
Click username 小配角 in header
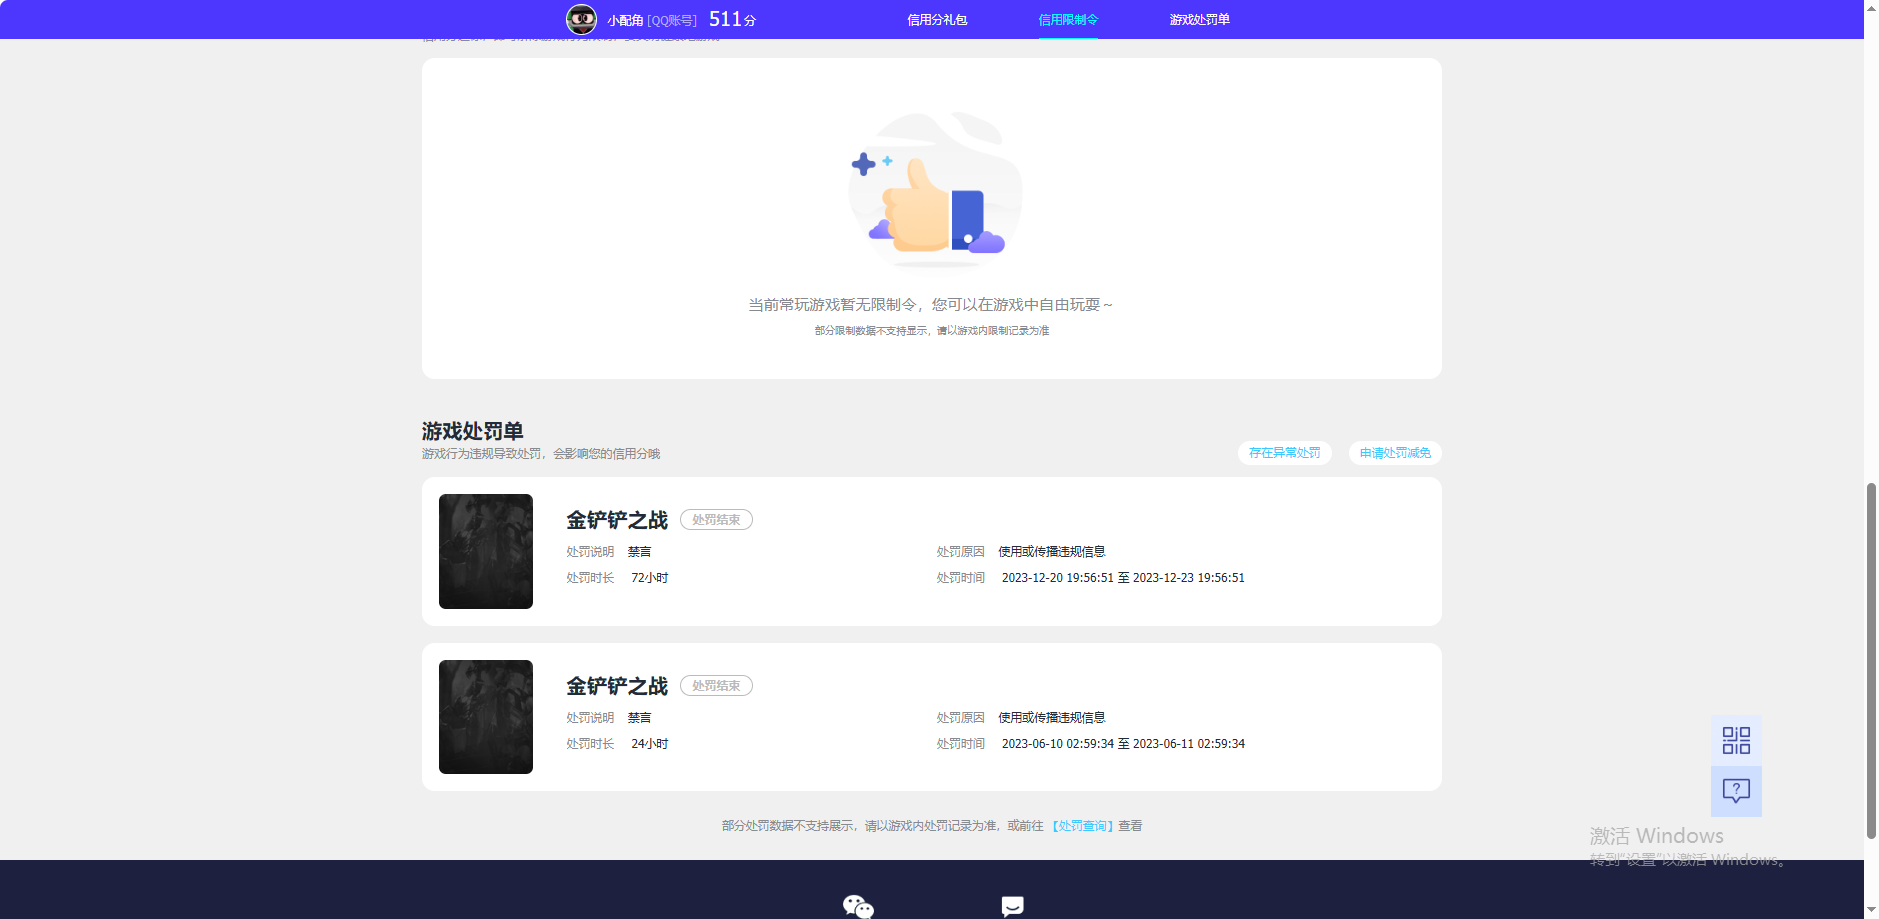pyautogui.click(x=625, y=20)
